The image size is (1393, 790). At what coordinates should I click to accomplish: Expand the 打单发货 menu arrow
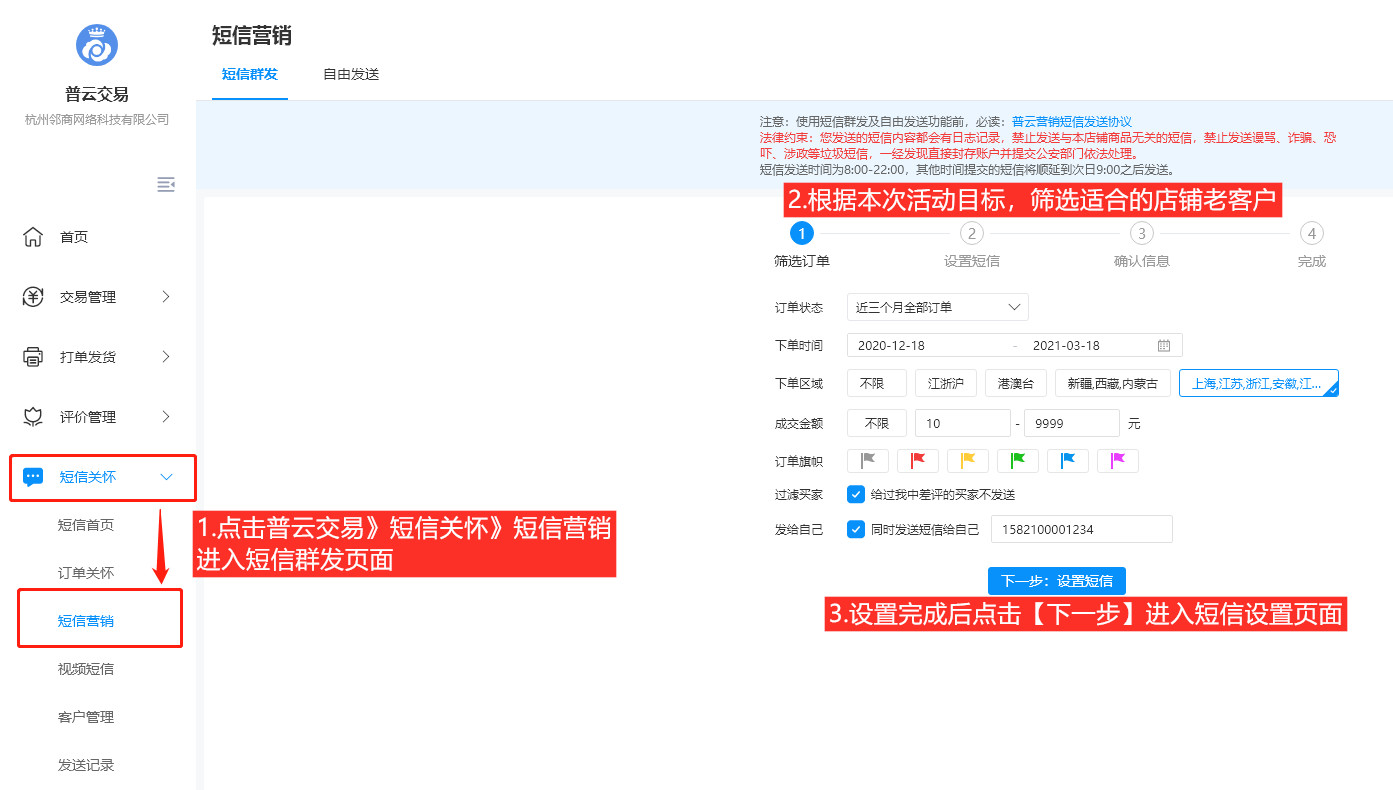pyautogui.click(x=166, y=357)
